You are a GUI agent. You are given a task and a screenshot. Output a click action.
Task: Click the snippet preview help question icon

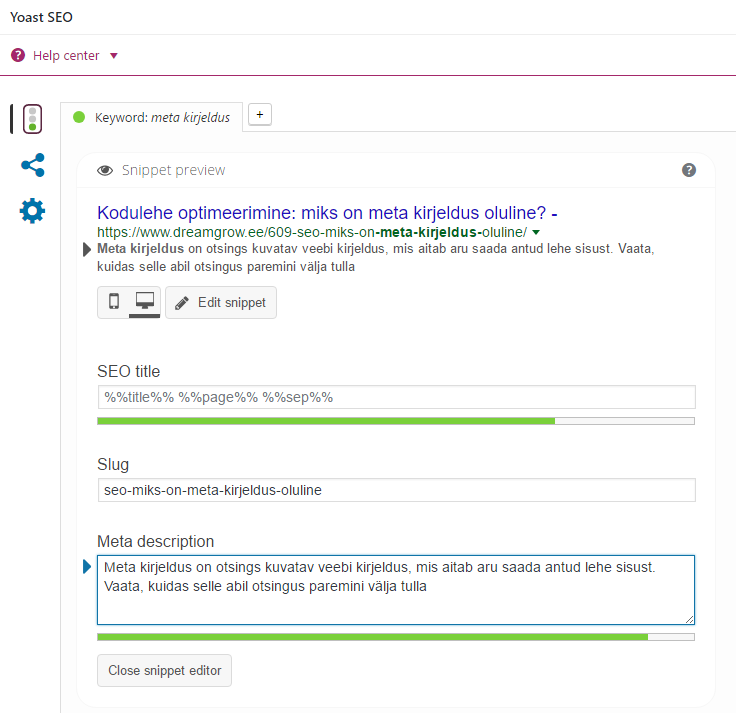click(x=689, y=170)
